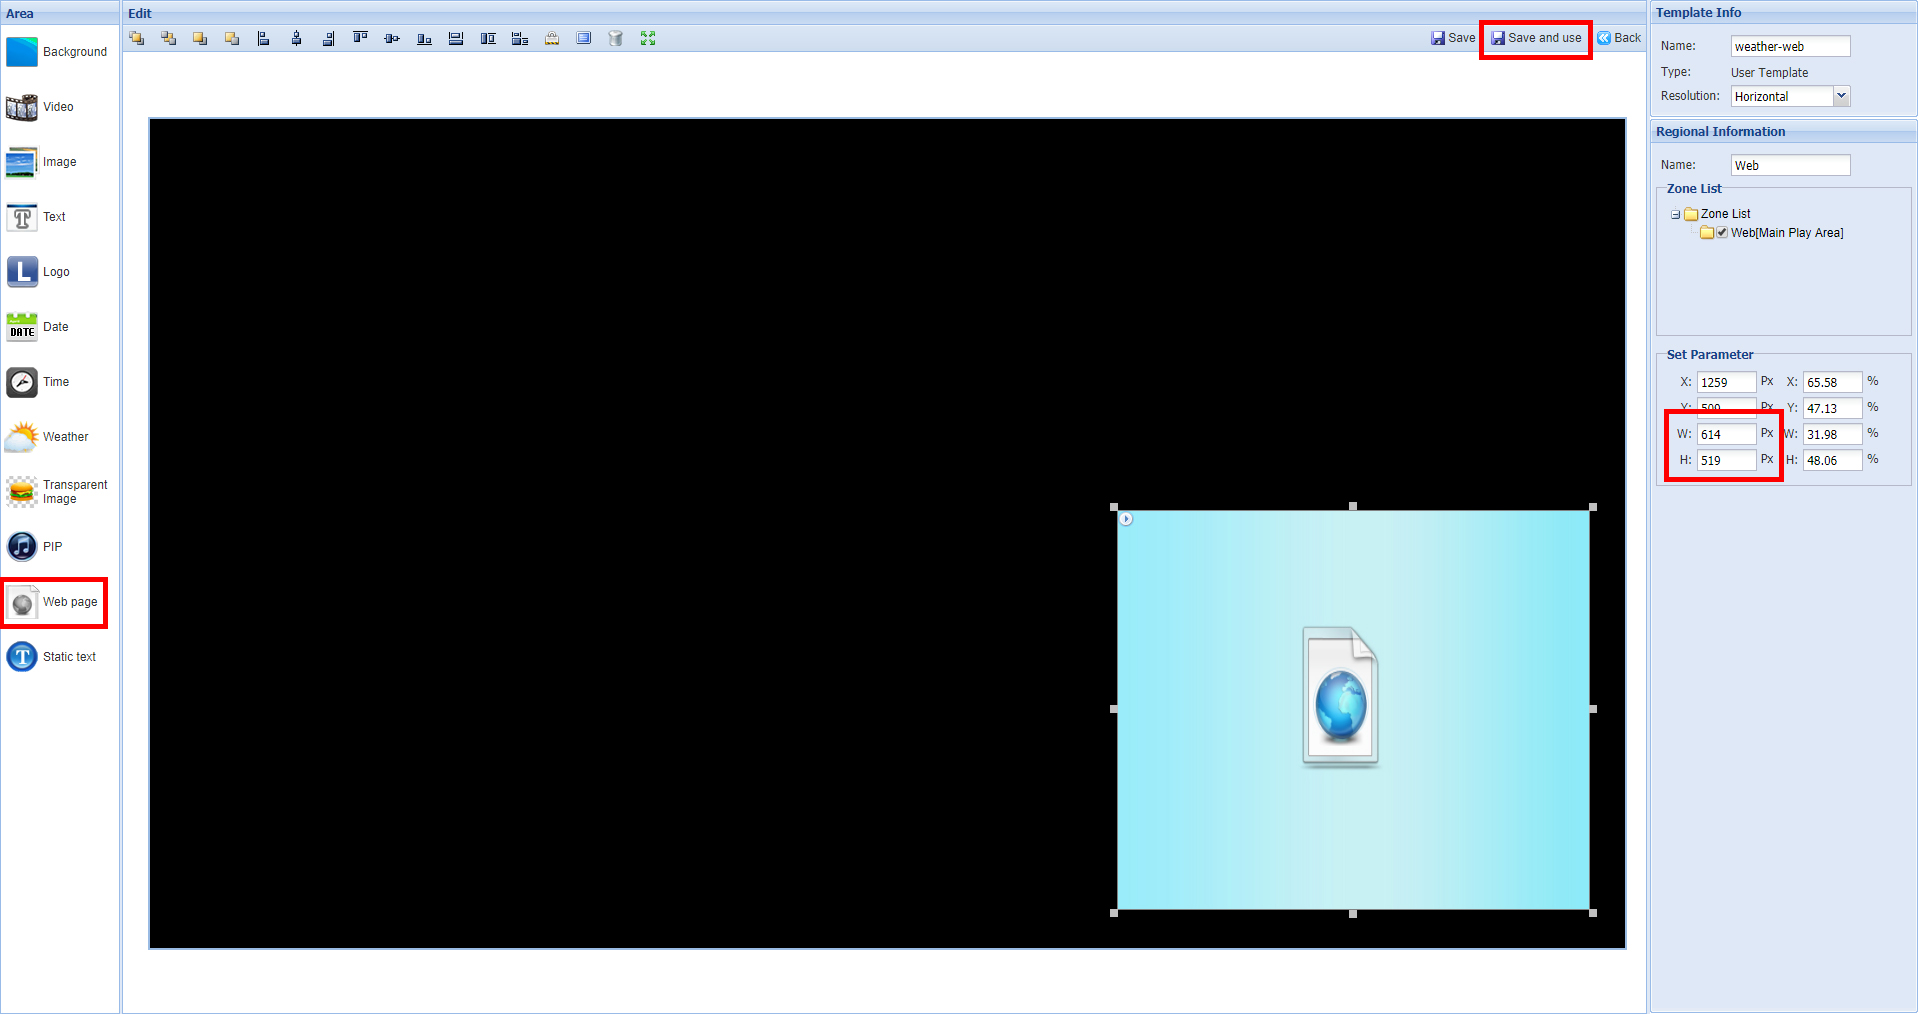Add a Static text area
The image size is (1920, 1014).
[52, 657]
